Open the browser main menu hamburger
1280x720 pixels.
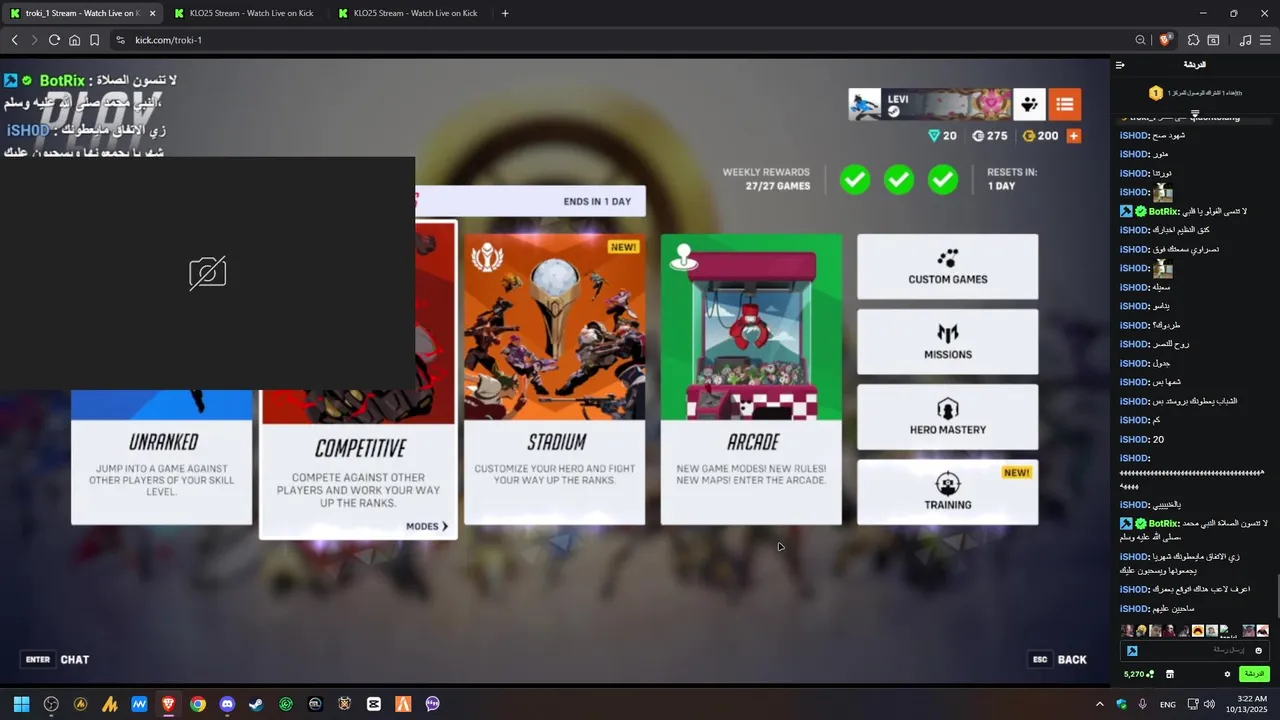pos(1265,40)
